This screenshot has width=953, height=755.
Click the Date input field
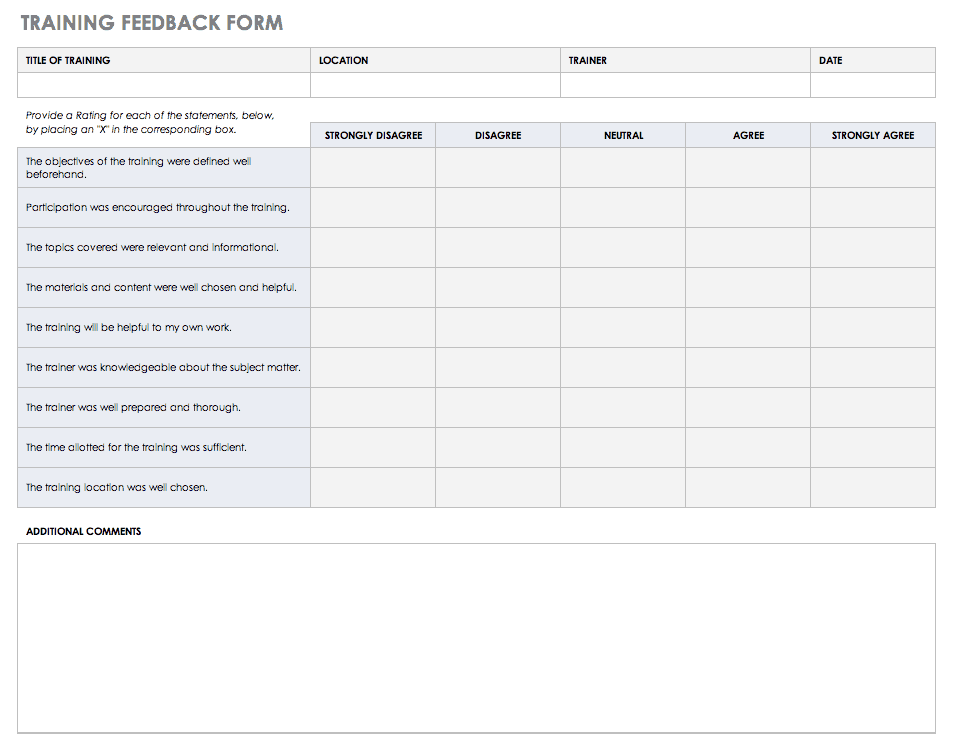[x=872, y=85]
